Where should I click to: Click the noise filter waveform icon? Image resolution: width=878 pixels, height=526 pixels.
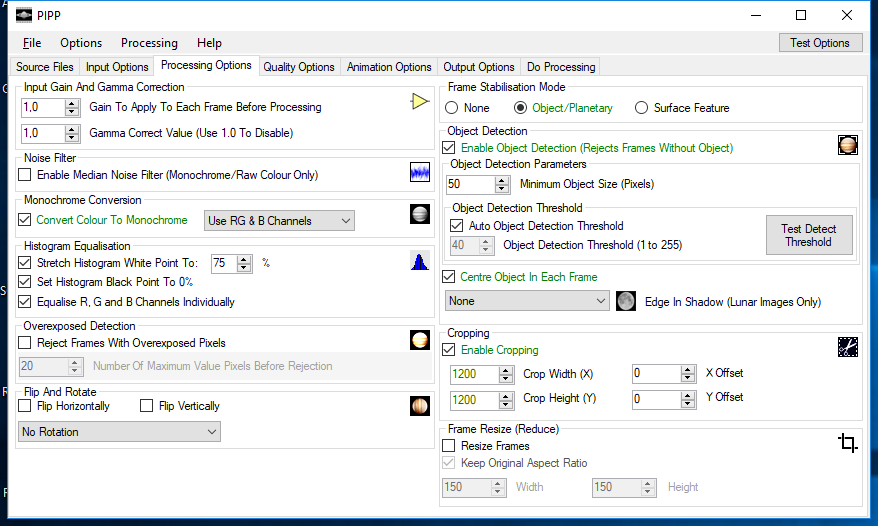(420, 173)
